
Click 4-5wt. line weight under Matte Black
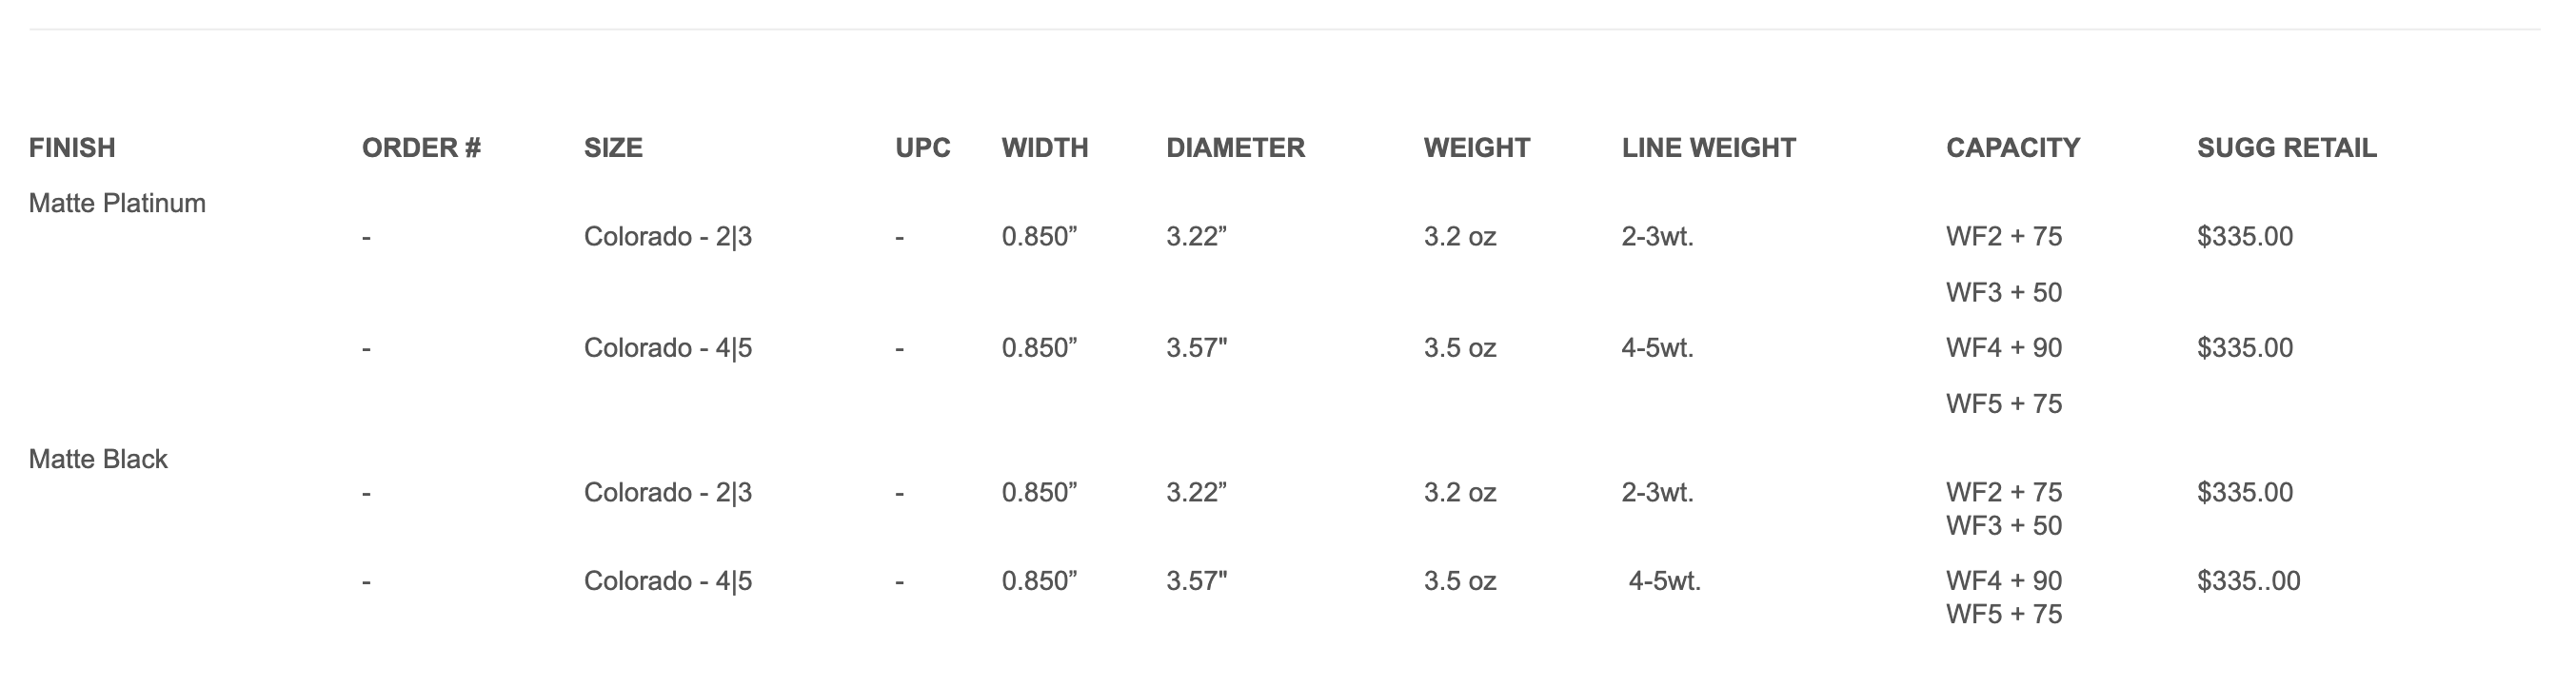pyautogui.click(x=1665, y=581)
